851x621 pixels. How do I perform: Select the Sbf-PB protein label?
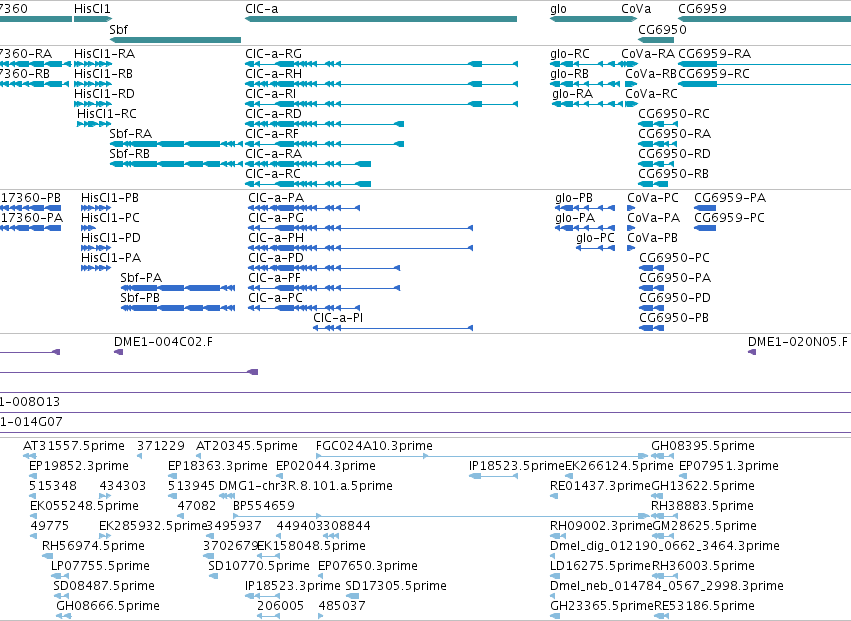point(139,297)
